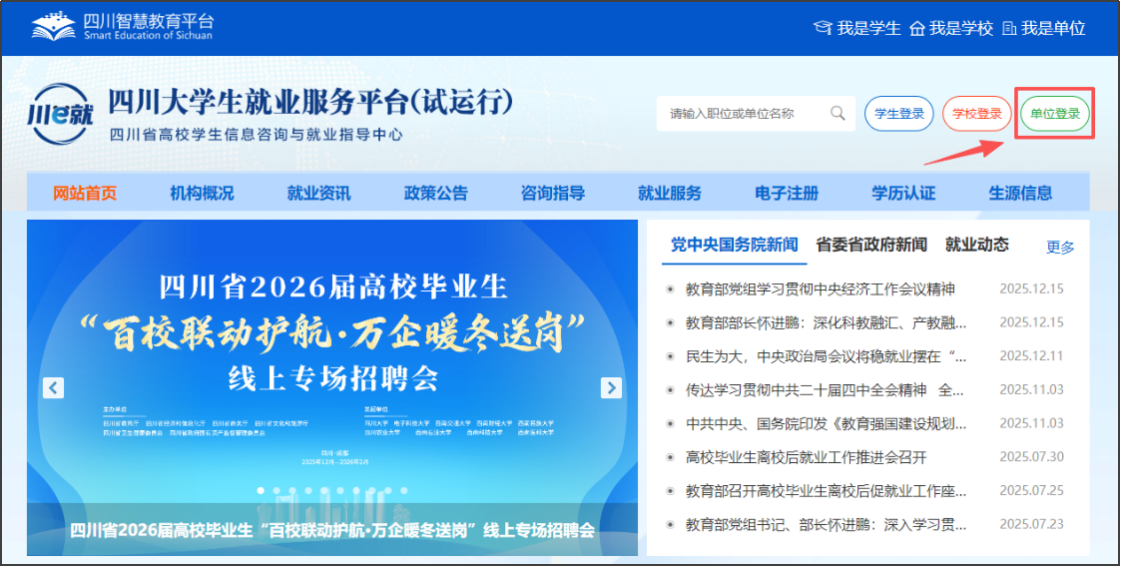The width and height of the screenshot is (1121, 566).
Task: Open the 电子注册 navigation item
Action: tap(786, 193)
